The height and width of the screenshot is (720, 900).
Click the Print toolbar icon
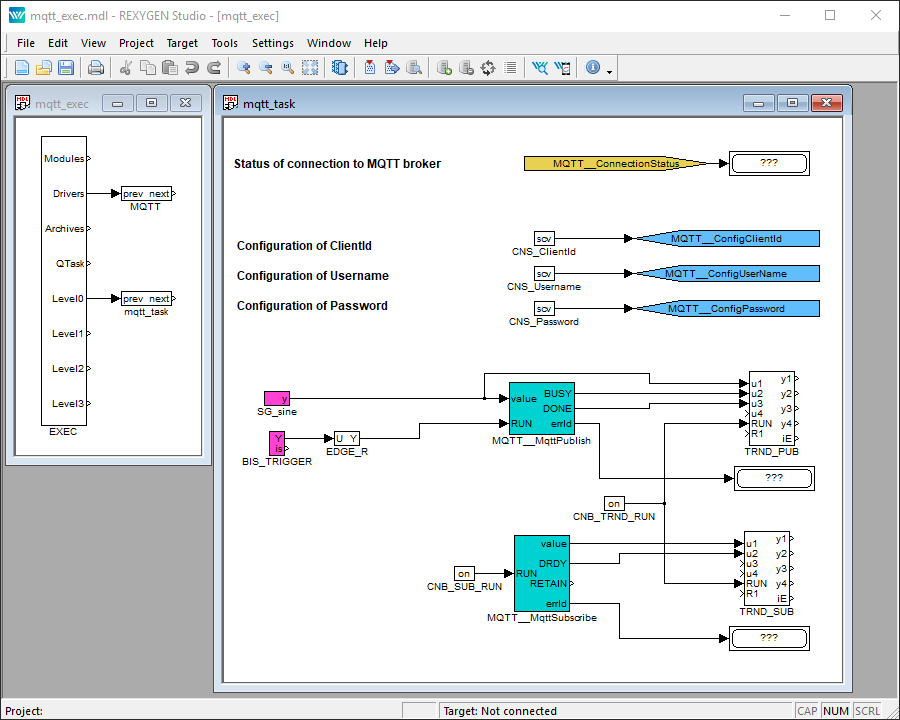pos(96,68)
